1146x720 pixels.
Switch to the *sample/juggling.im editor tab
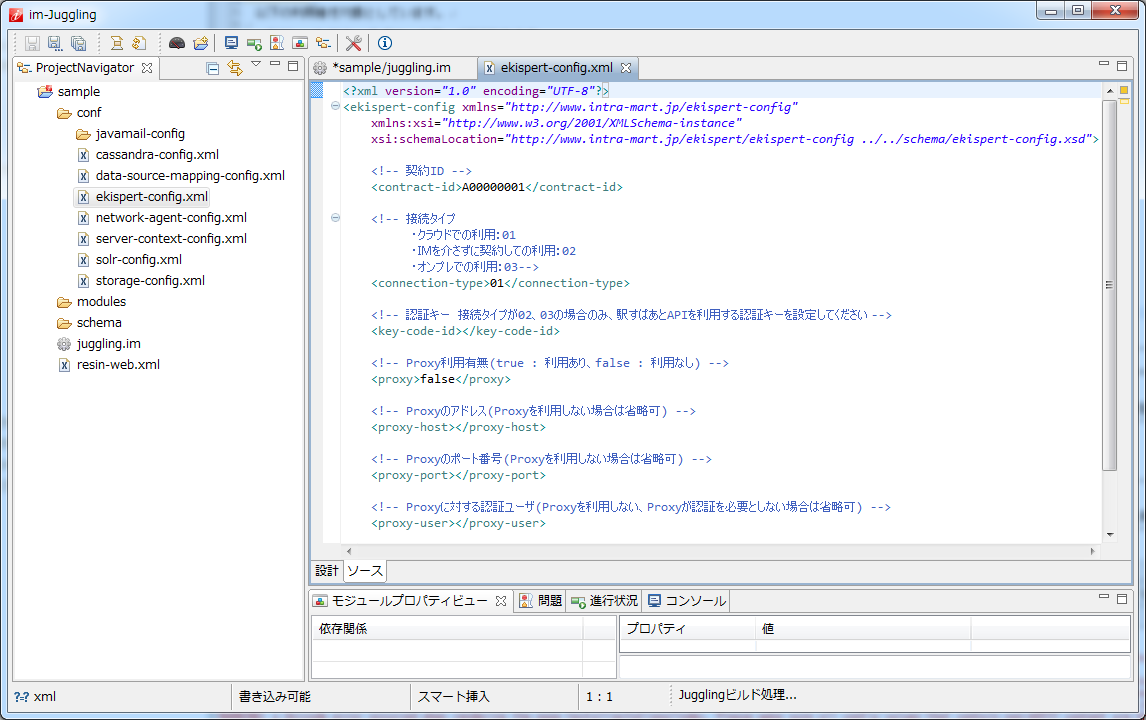391,68
